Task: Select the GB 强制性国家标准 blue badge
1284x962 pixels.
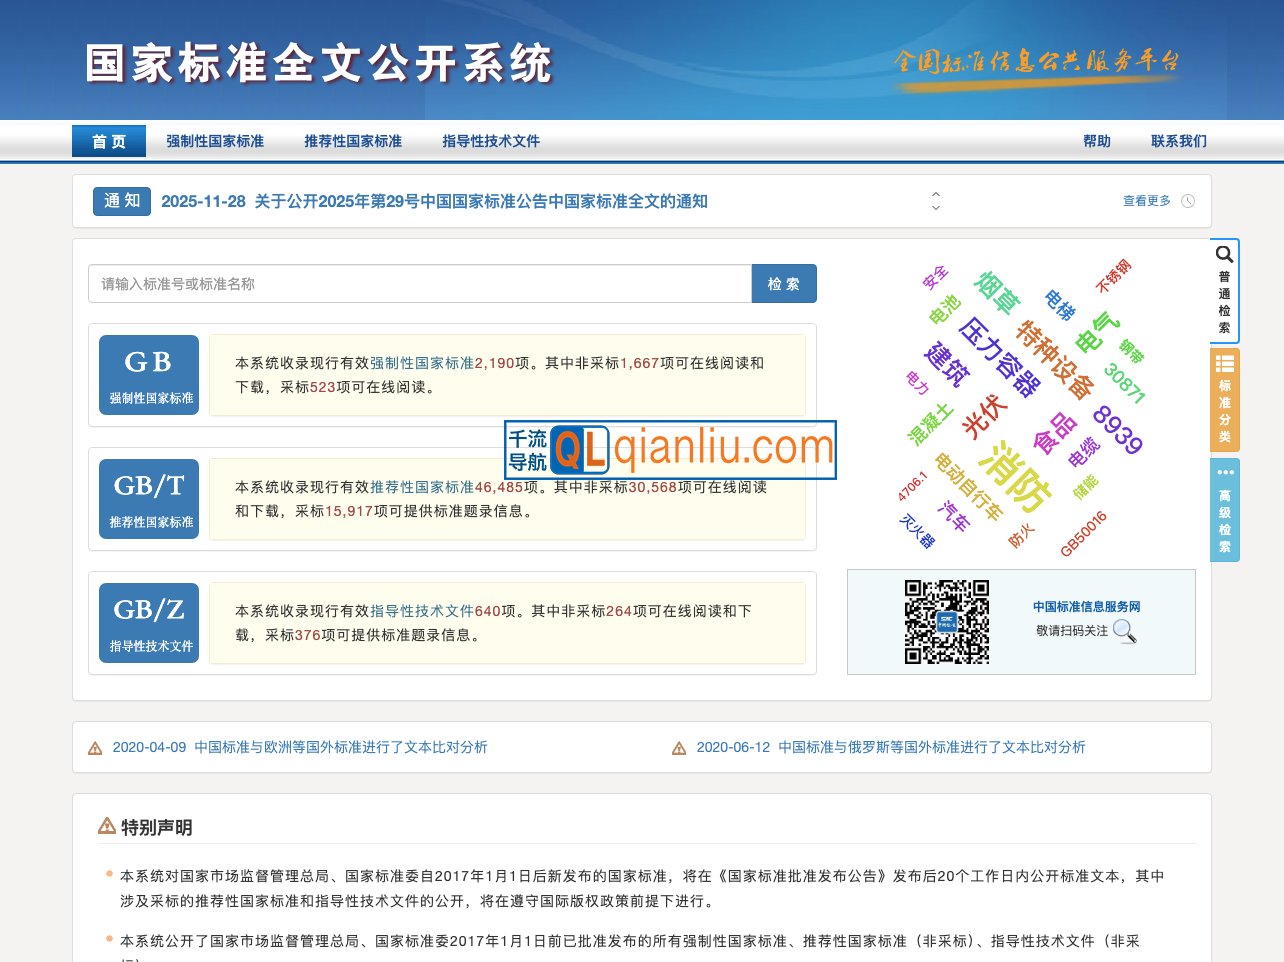Action: tap(148, 374)
